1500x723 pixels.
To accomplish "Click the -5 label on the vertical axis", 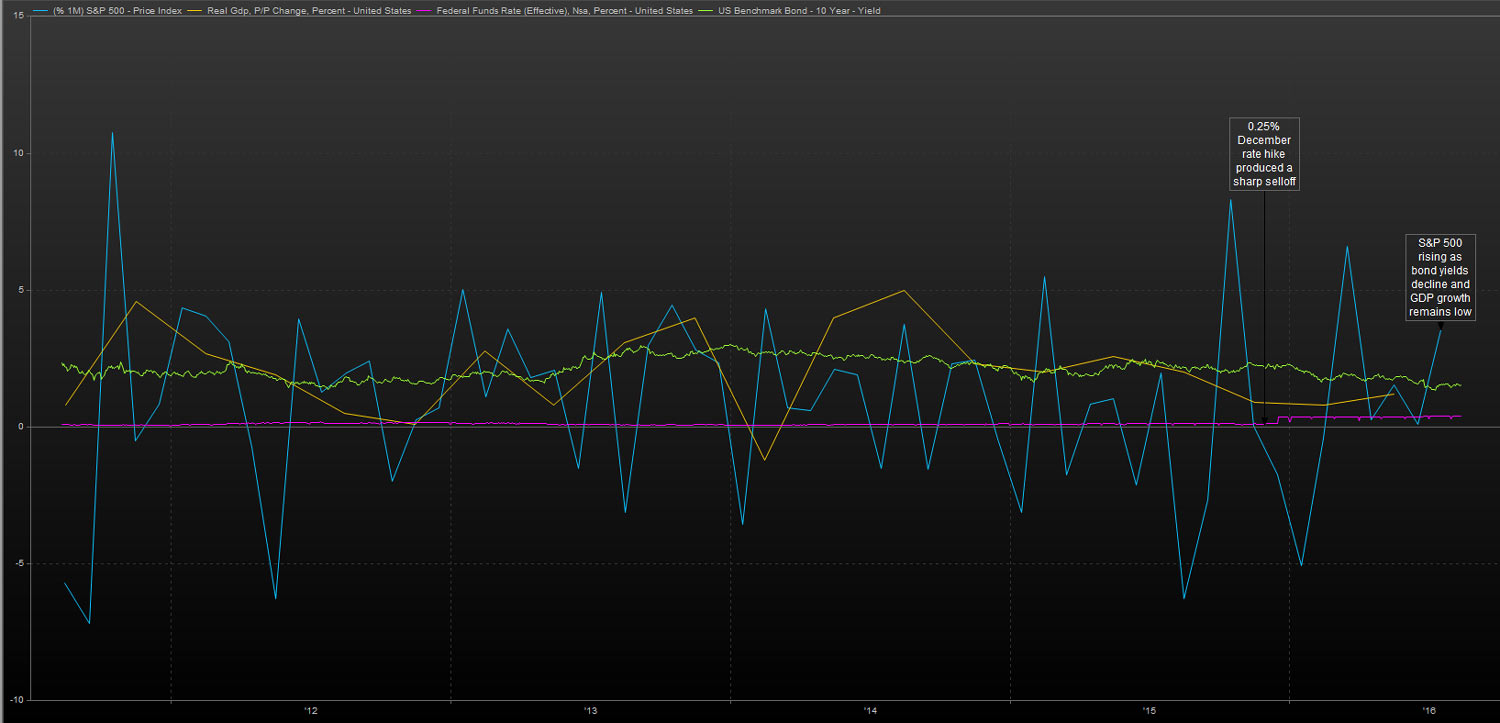I will pos(18,563).
